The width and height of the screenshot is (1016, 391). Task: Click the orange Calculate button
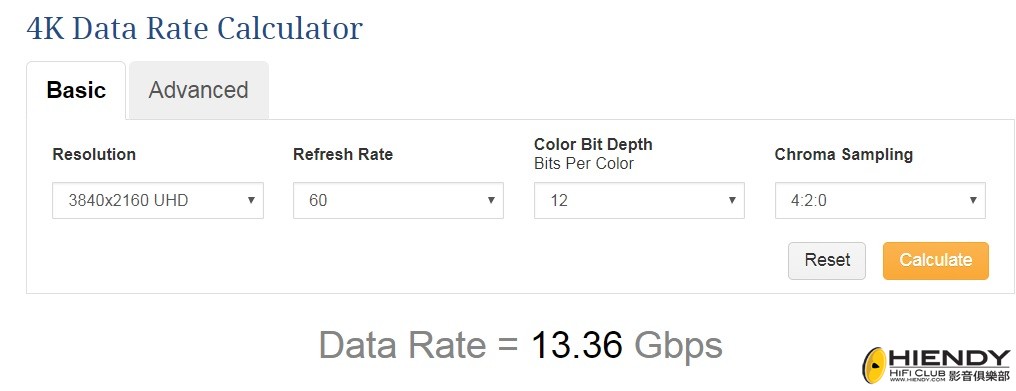(936, 261)
